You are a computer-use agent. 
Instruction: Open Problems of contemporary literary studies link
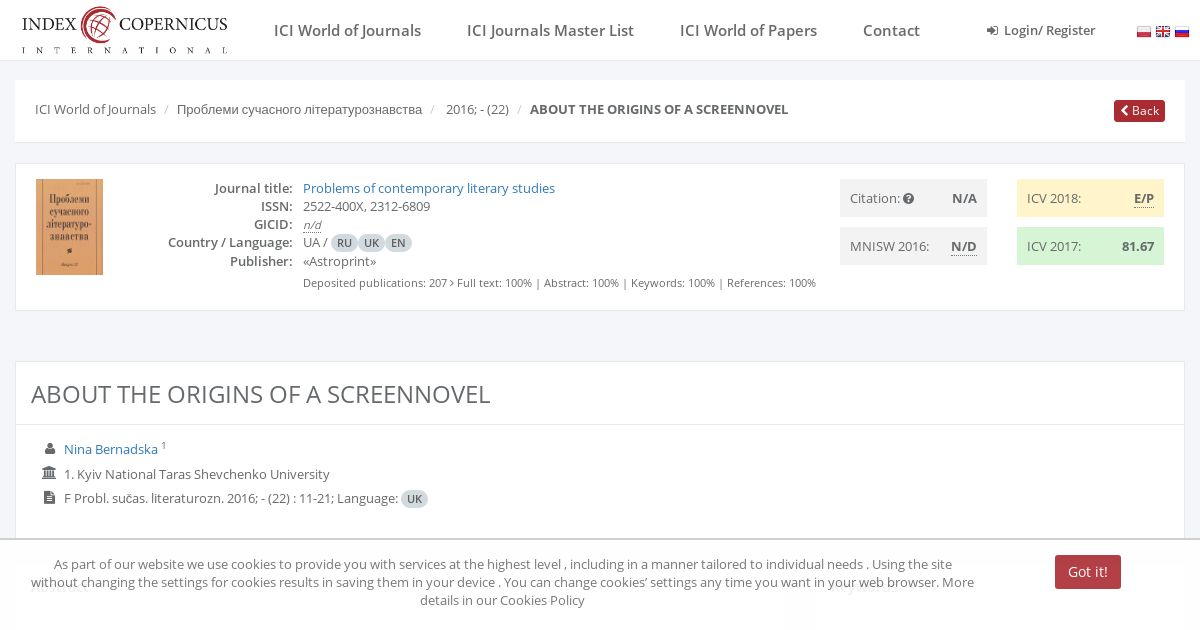[x=429, y=188]
